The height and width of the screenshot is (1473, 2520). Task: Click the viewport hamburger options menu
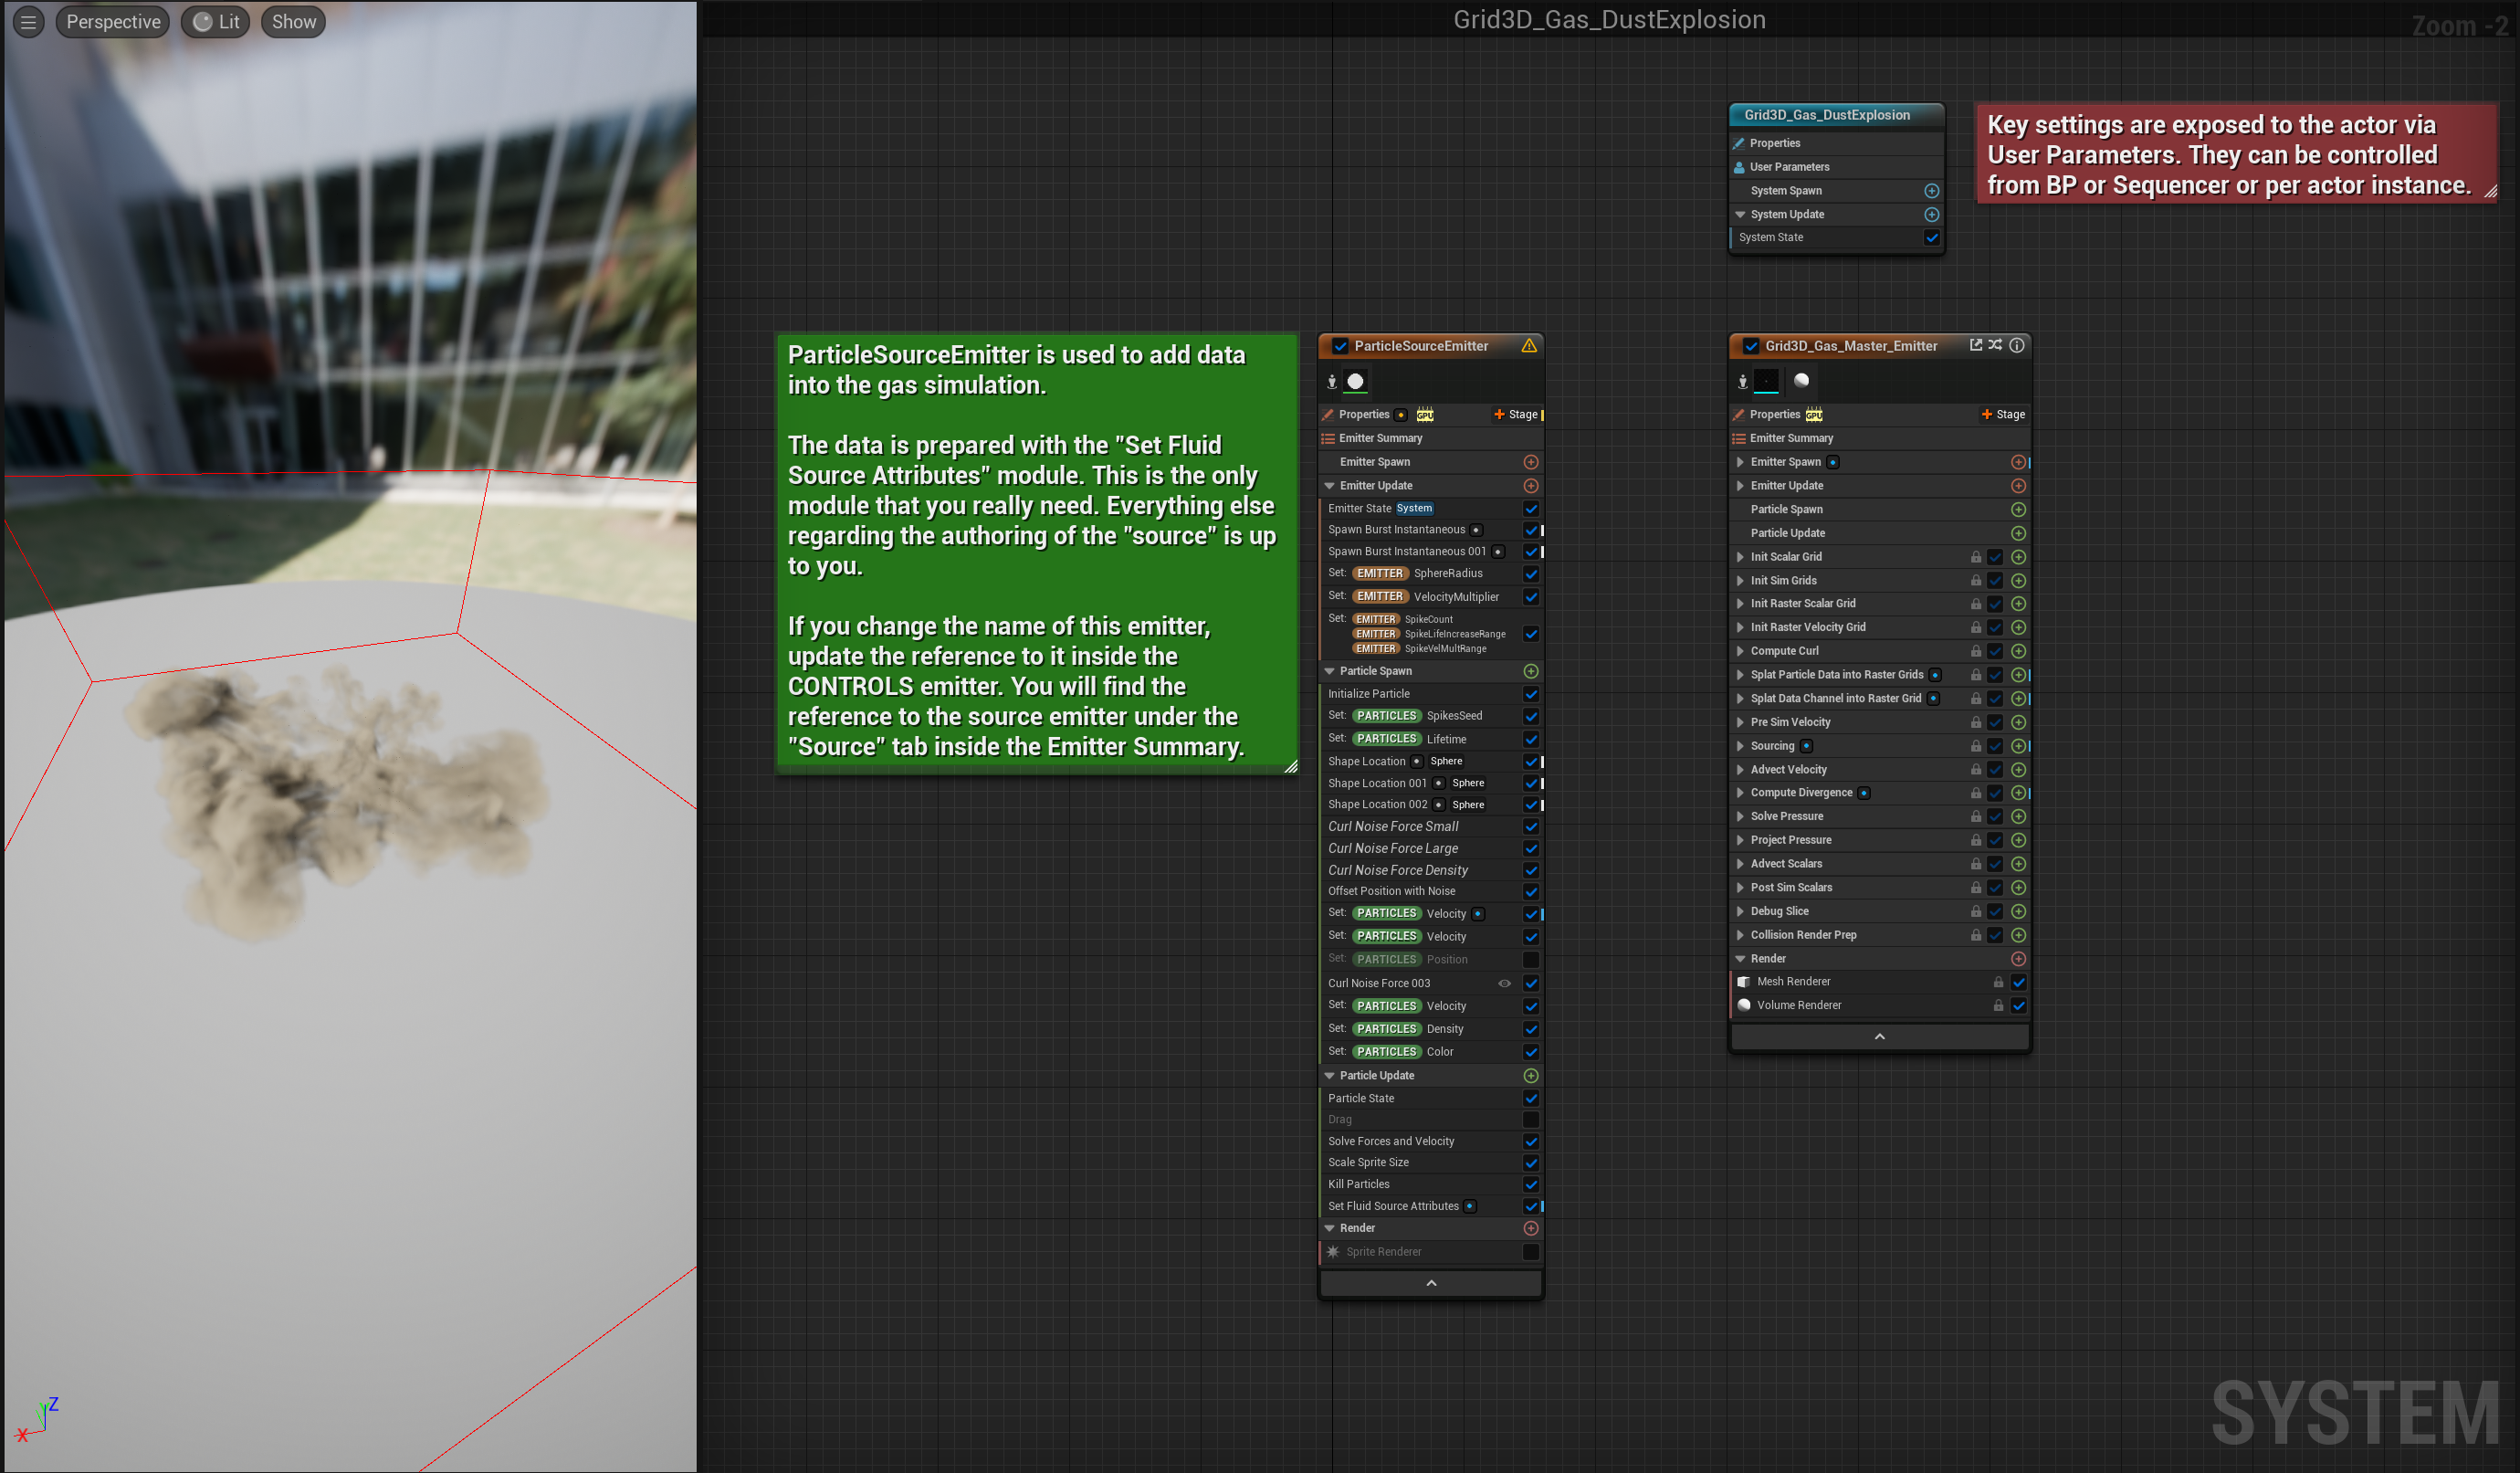[x=28, y=22]
